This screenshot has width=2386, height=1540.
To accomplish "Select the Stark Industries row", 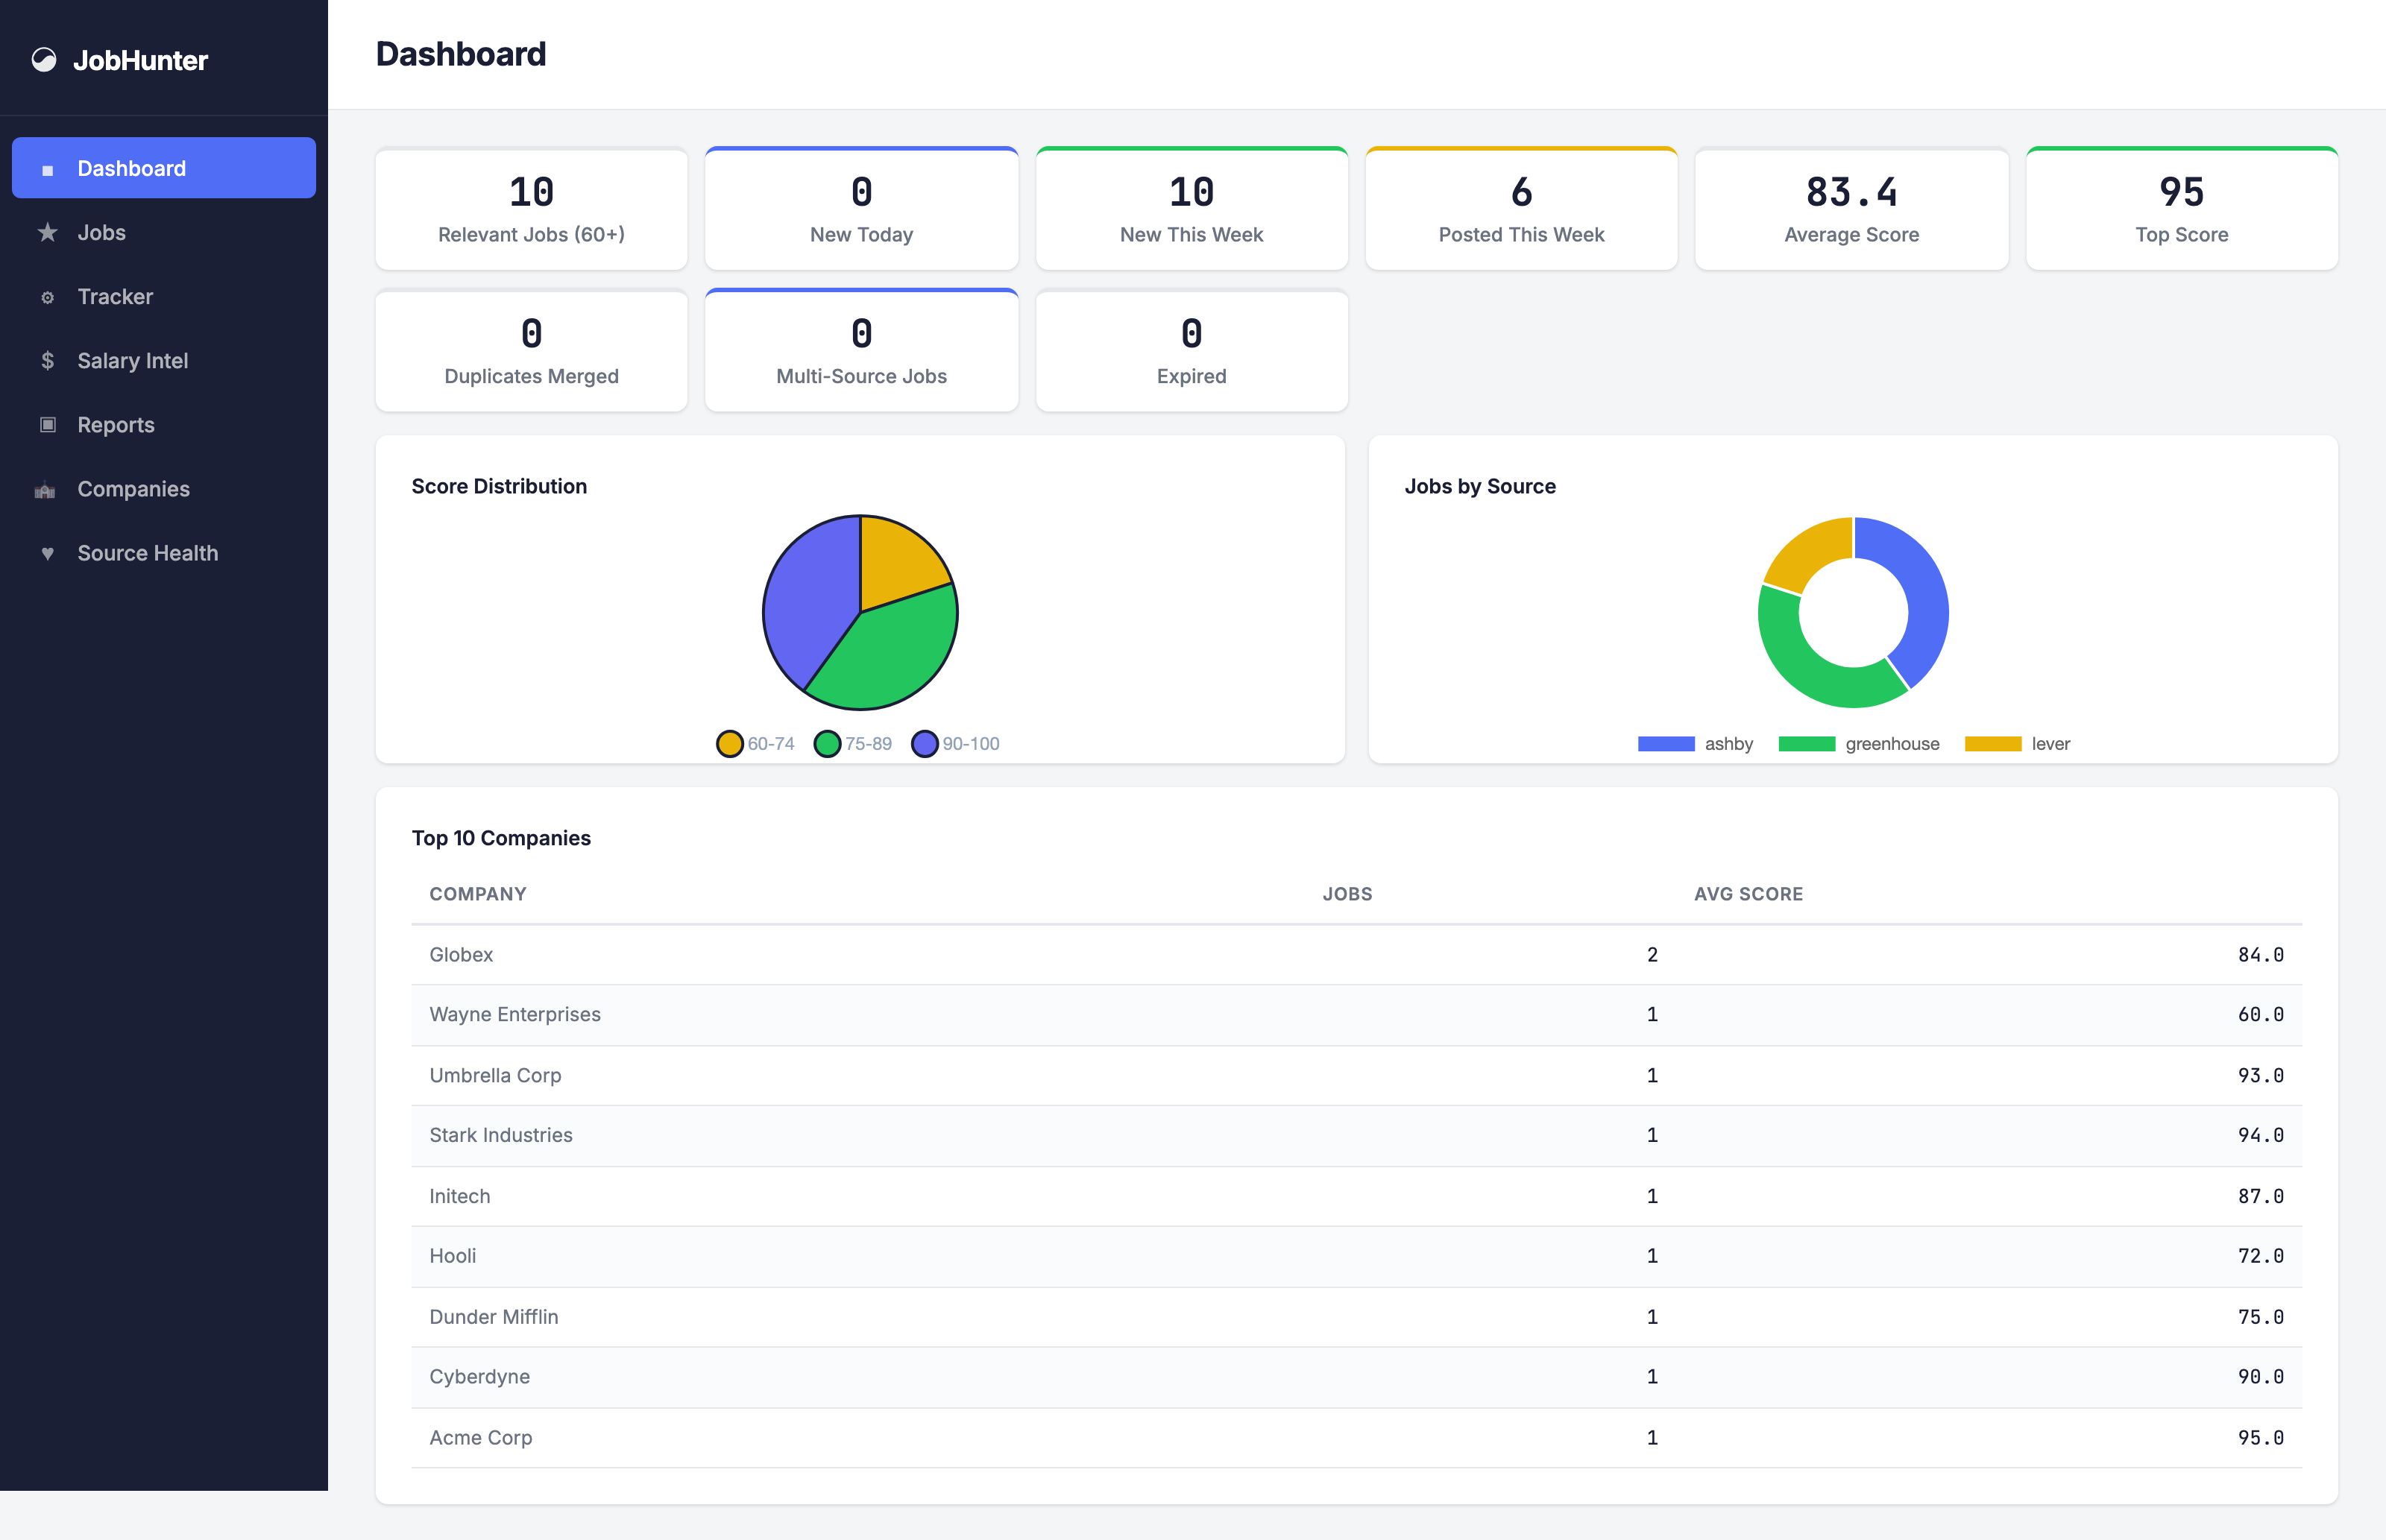I will coord(1356,1136).
